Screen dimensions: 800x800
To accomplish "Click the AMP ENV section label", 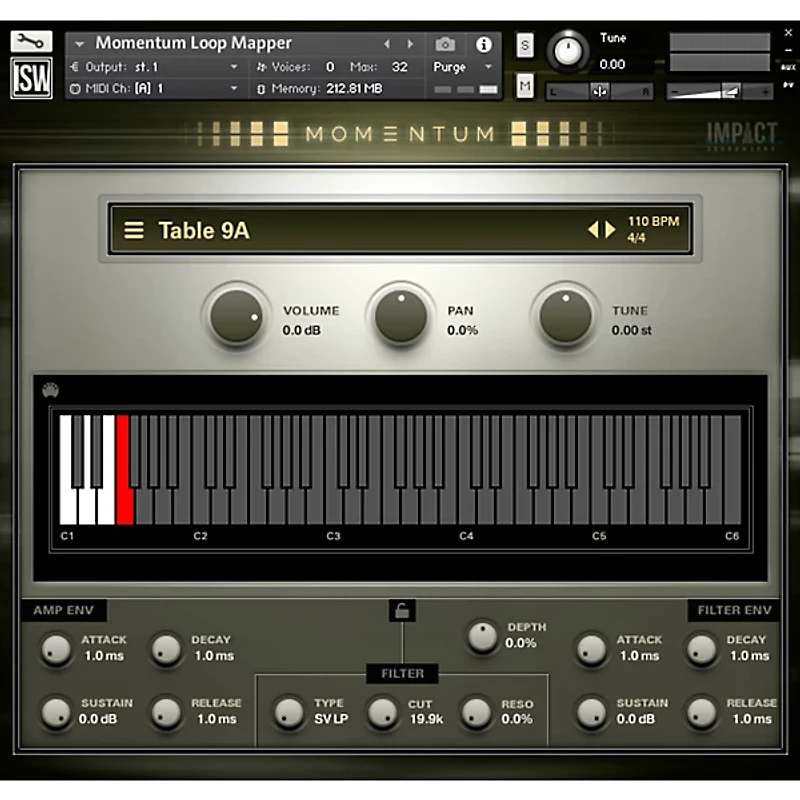I will coord(66,610).
